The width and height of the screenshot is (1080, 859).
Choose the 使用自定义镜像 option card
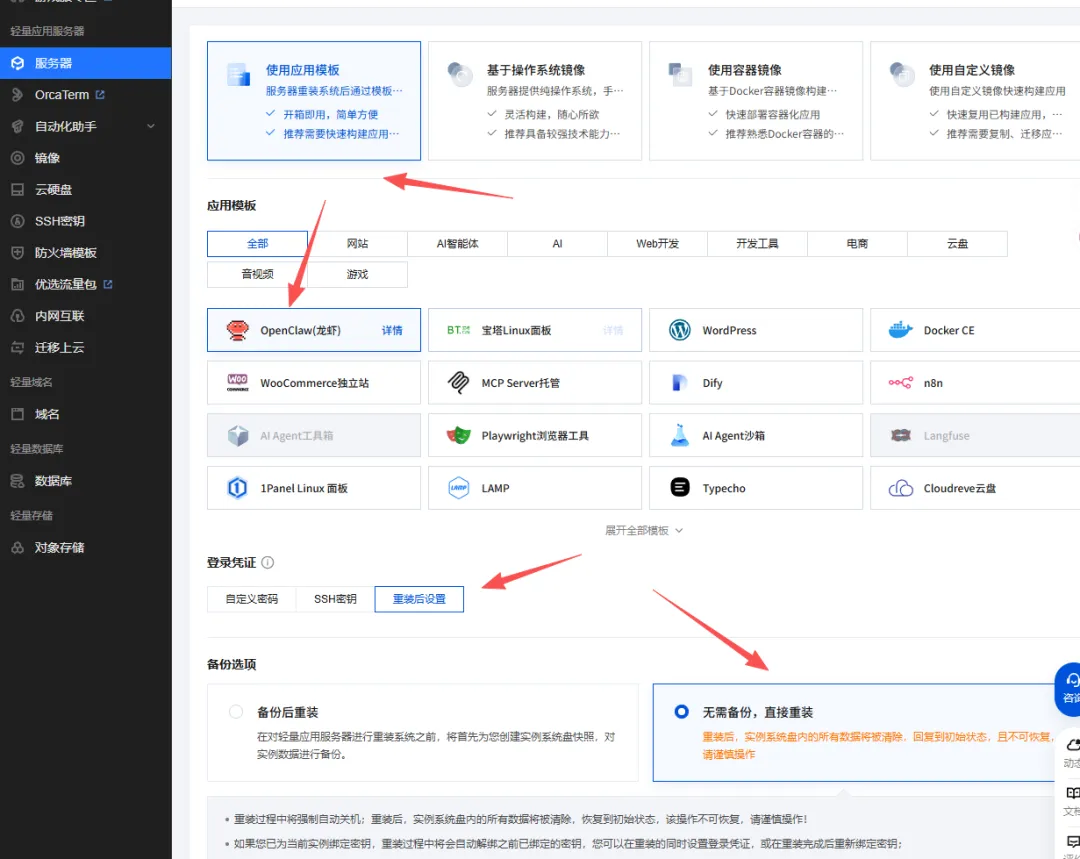coord(975,101)
